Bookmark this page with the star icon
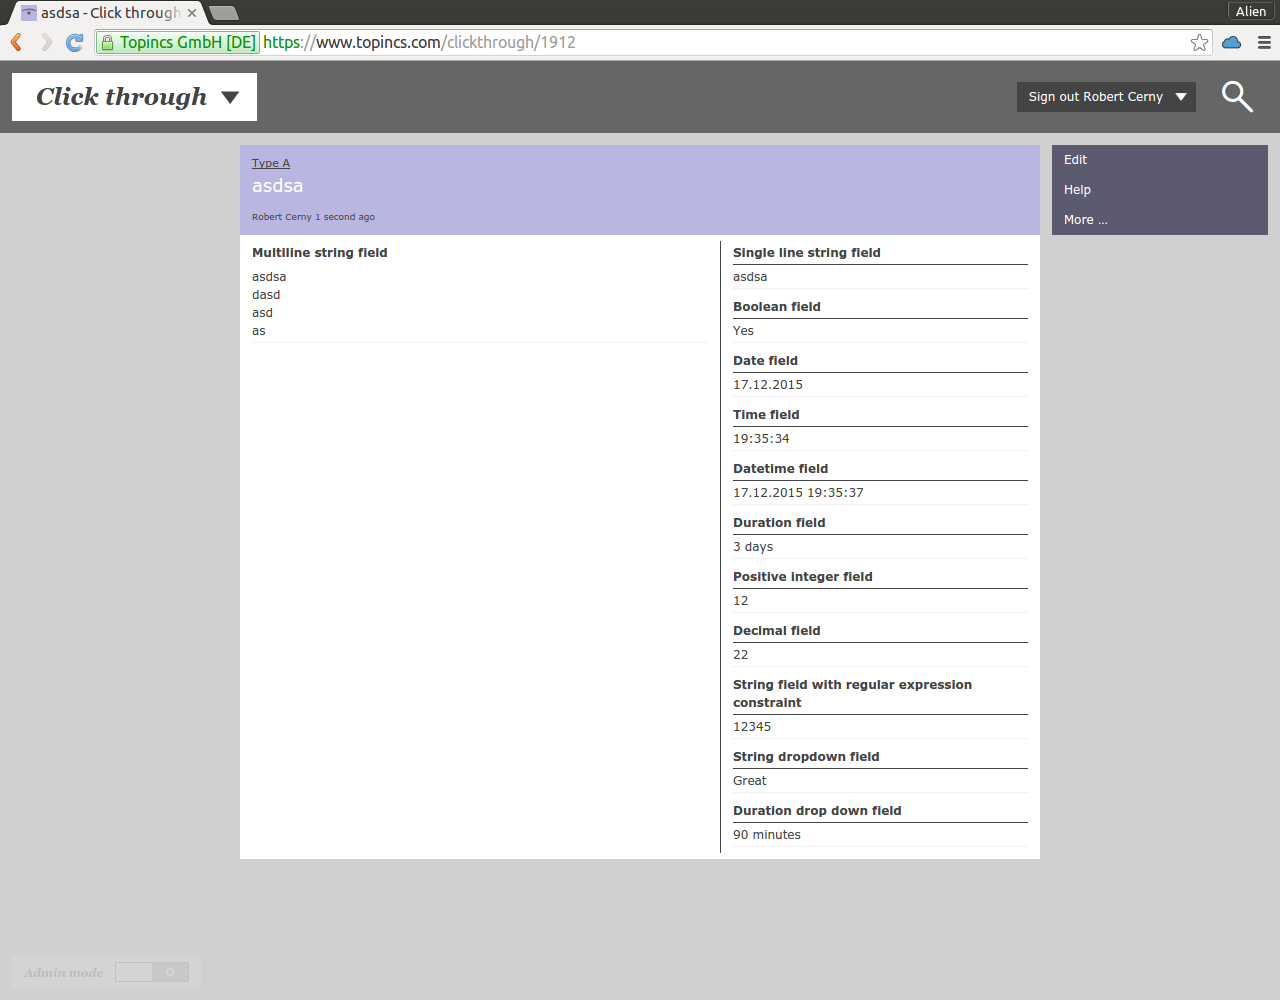 [x=1199, y=42]
